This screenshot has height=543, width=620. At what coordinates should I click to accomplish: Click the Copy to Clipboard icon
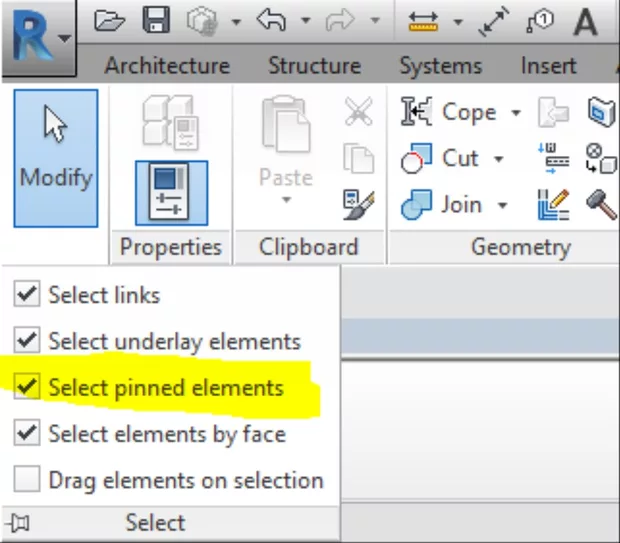click(x=359, y=158)
